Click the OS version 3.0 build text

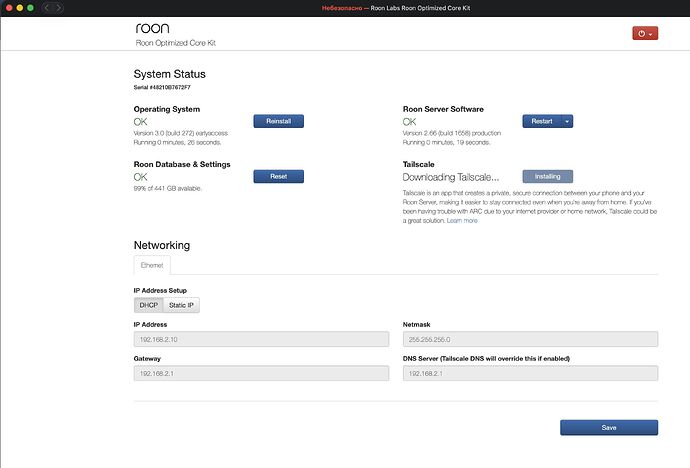[181, 133]
